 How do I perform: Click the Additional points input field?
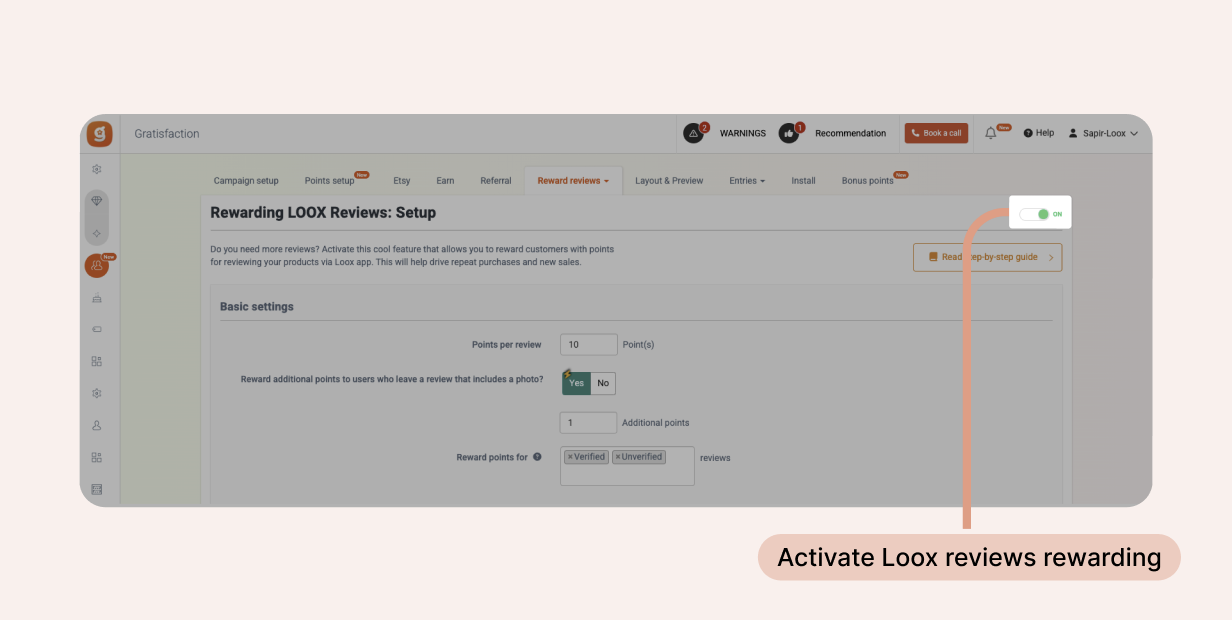click(x=589, y=422)
